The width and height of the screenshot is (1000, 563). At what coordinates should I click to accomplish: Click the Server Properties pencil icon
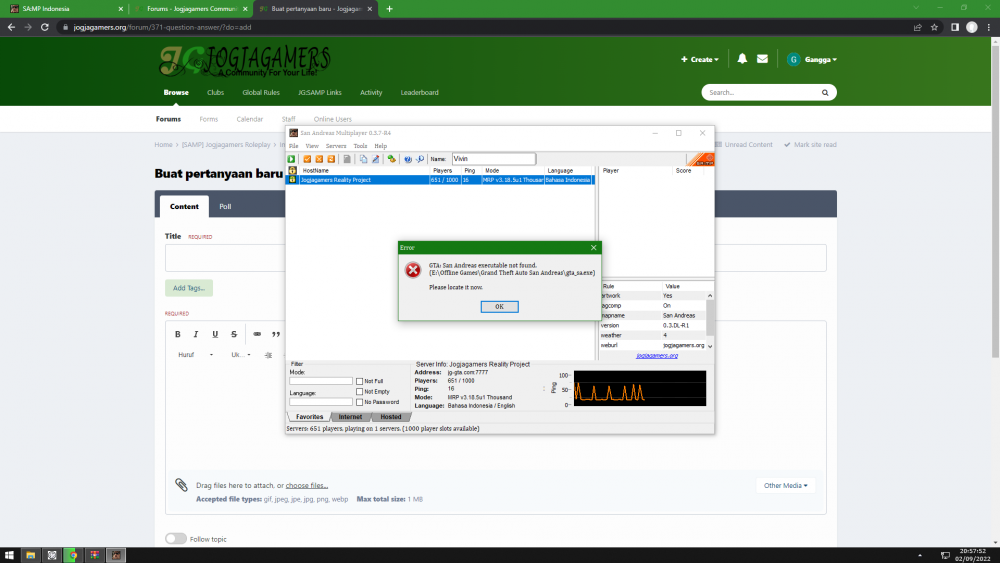click(x=376, y=159)
